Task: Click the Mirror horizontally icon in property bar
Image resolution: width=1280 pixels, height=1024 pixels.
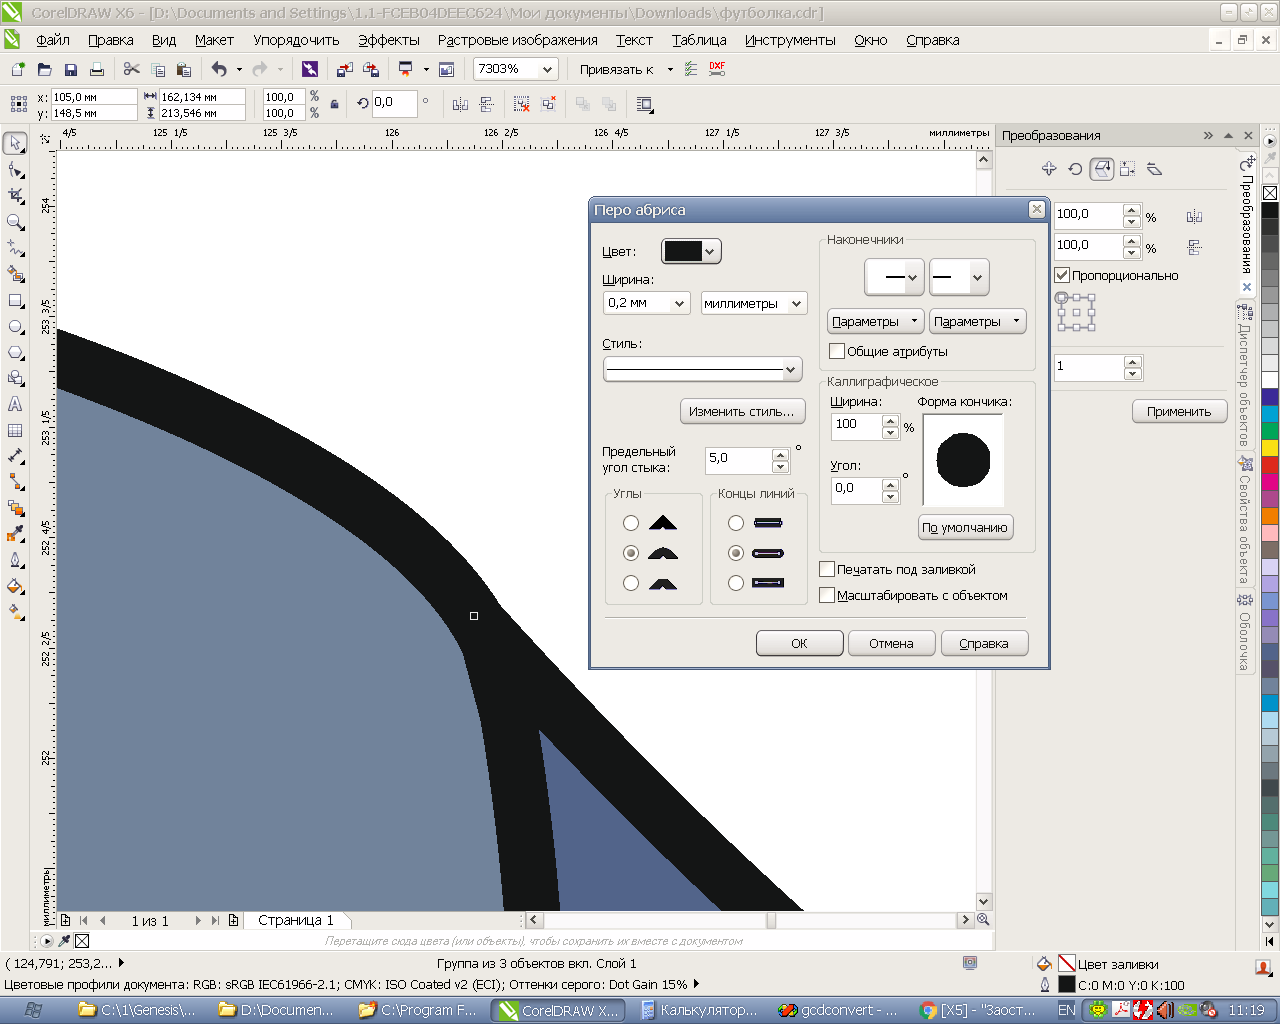Action: tap(460, 104)
